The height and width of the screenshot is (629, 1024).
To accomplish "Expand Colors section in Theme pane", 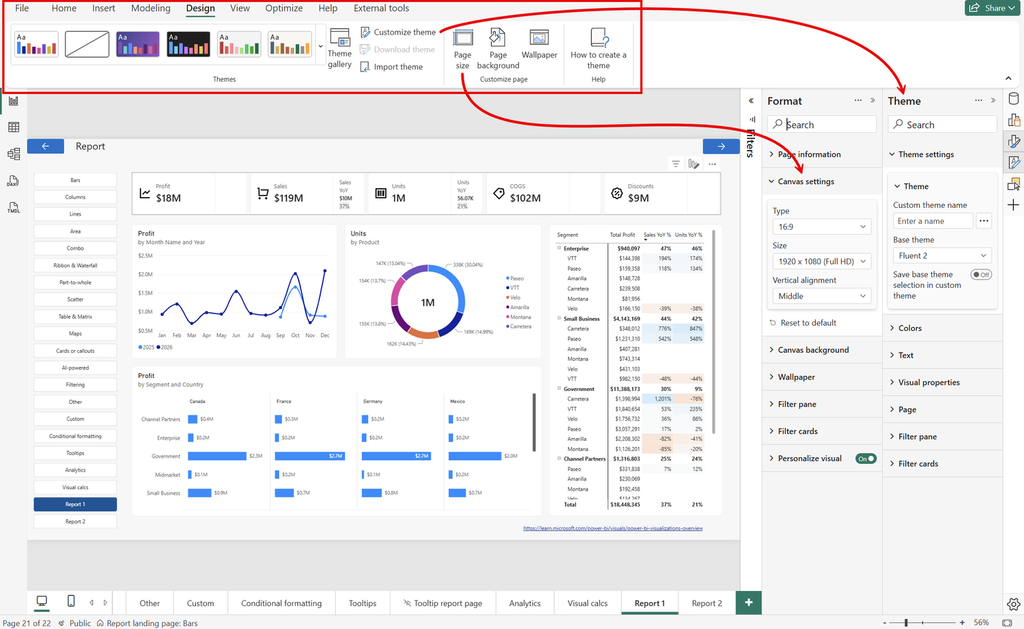I will (x=942, y=328).
